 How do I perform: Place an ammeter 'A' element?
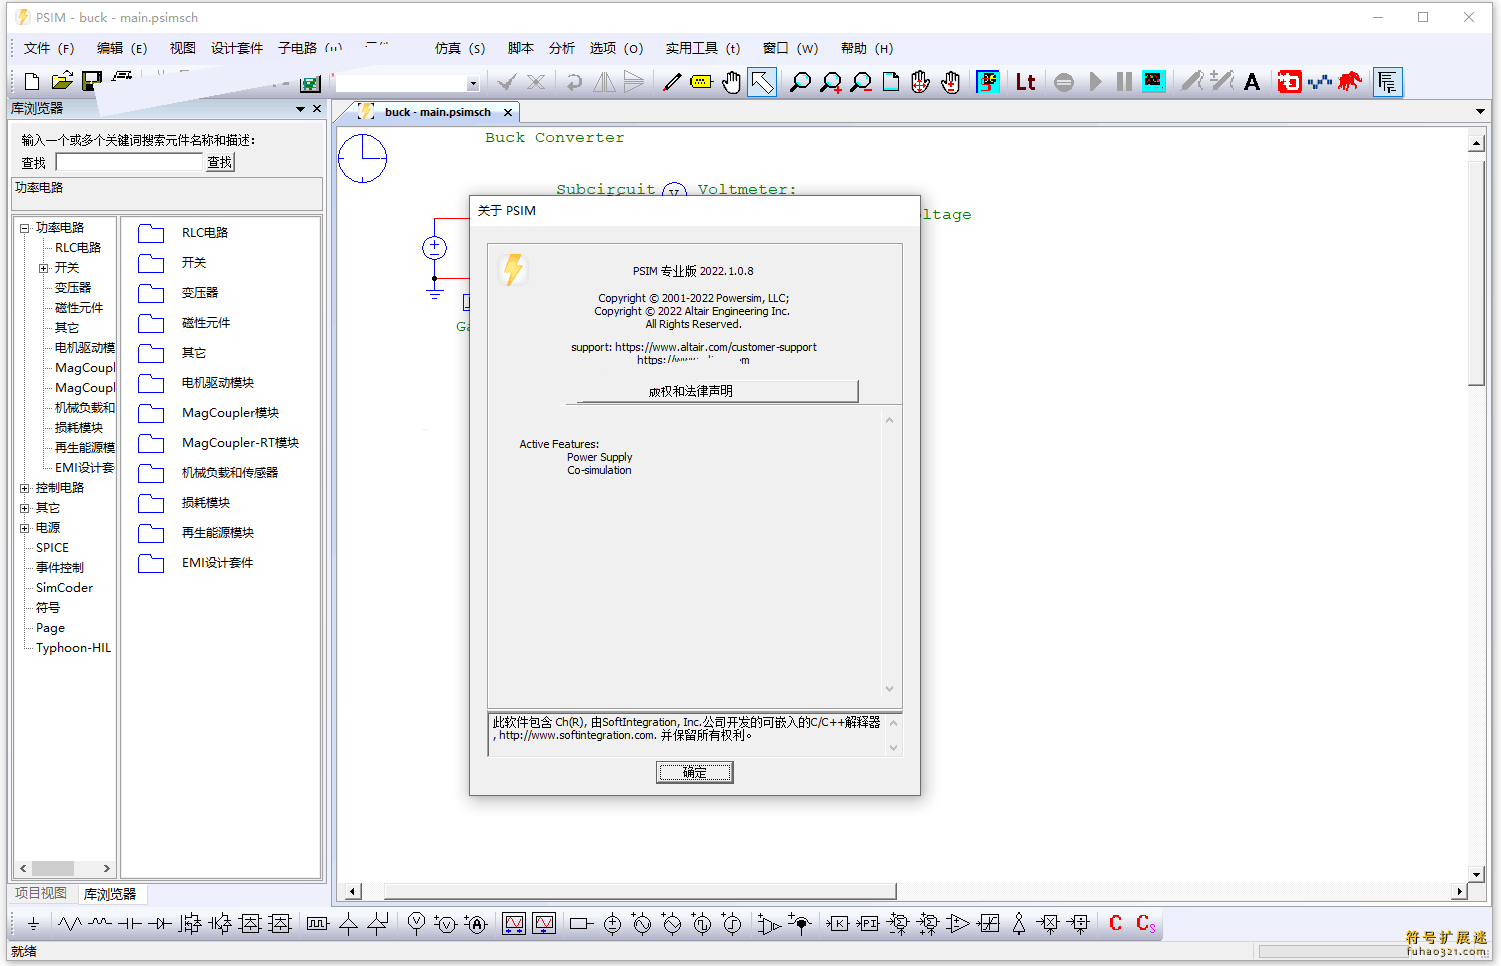tap(476, 924)
